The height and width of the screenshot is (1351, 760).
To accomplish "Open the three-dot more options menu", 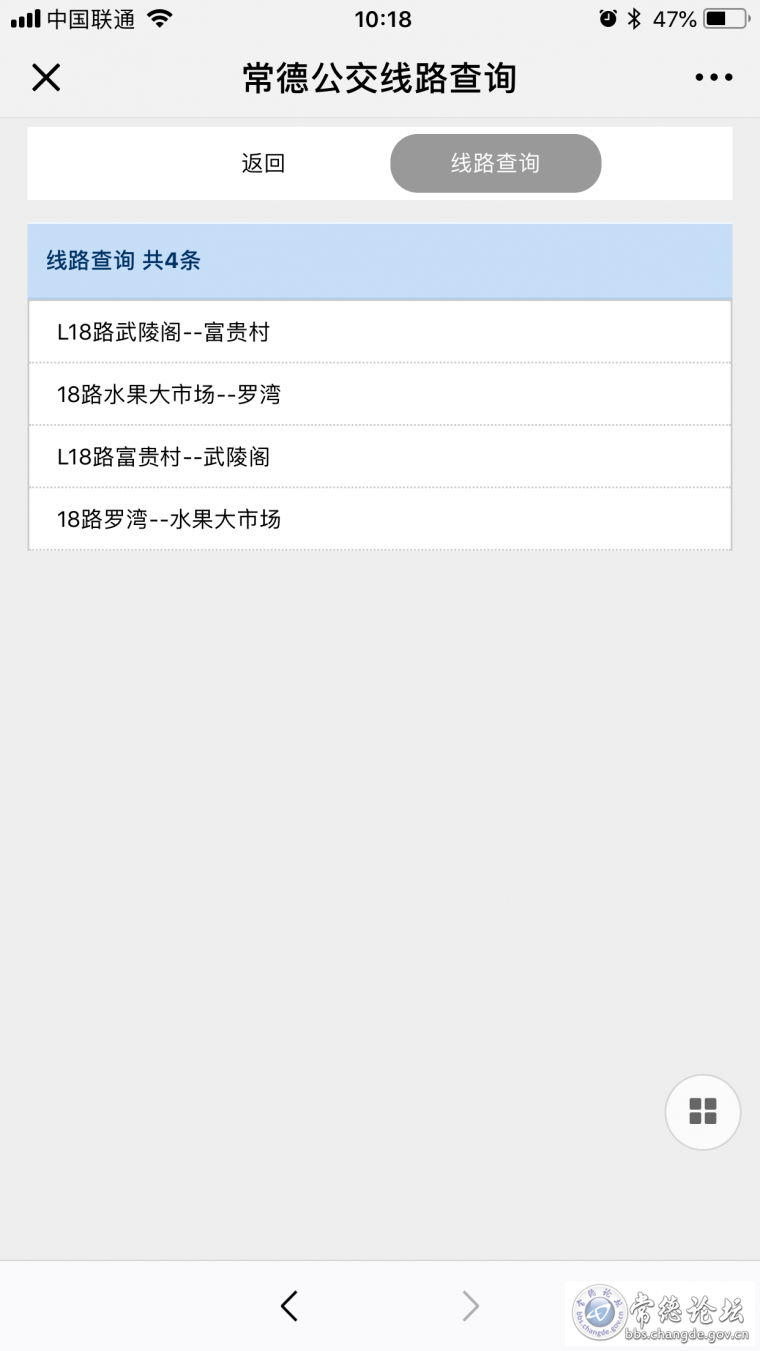I will click(x=714, y=77).
